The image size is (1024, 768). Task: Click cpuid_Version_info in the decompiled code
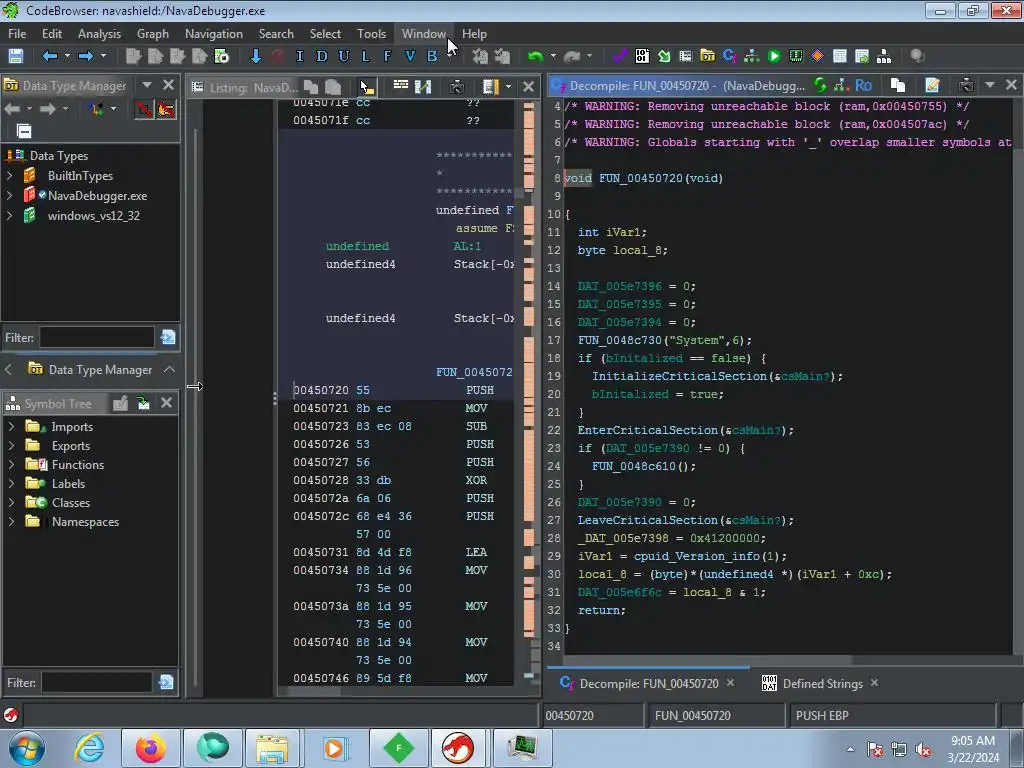pos(697,556)
